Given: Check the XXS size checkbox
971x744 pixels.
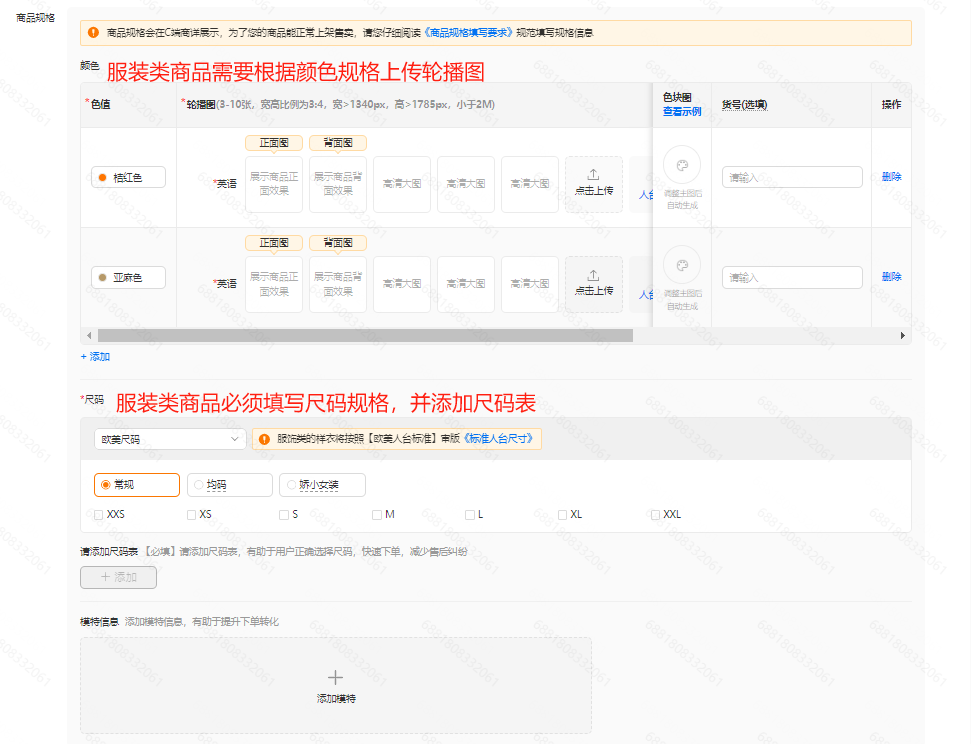Looking at the screenshot, I should click(x=98, y=515).
